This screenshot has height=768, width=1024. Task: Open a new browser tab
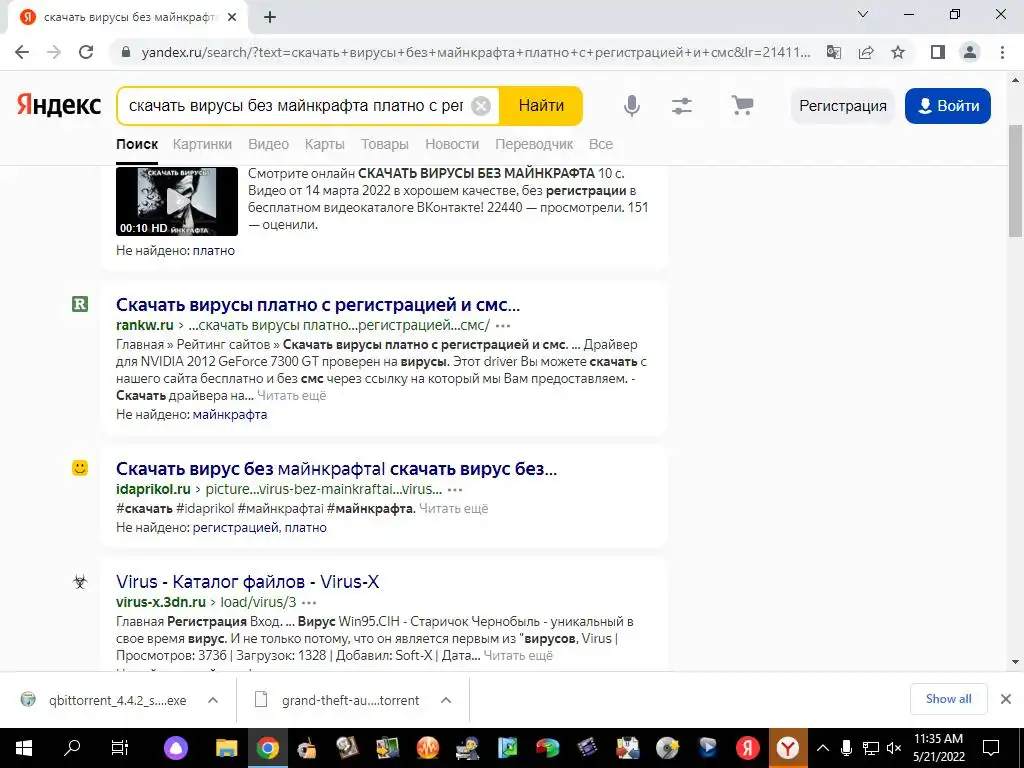pos(270,18)
